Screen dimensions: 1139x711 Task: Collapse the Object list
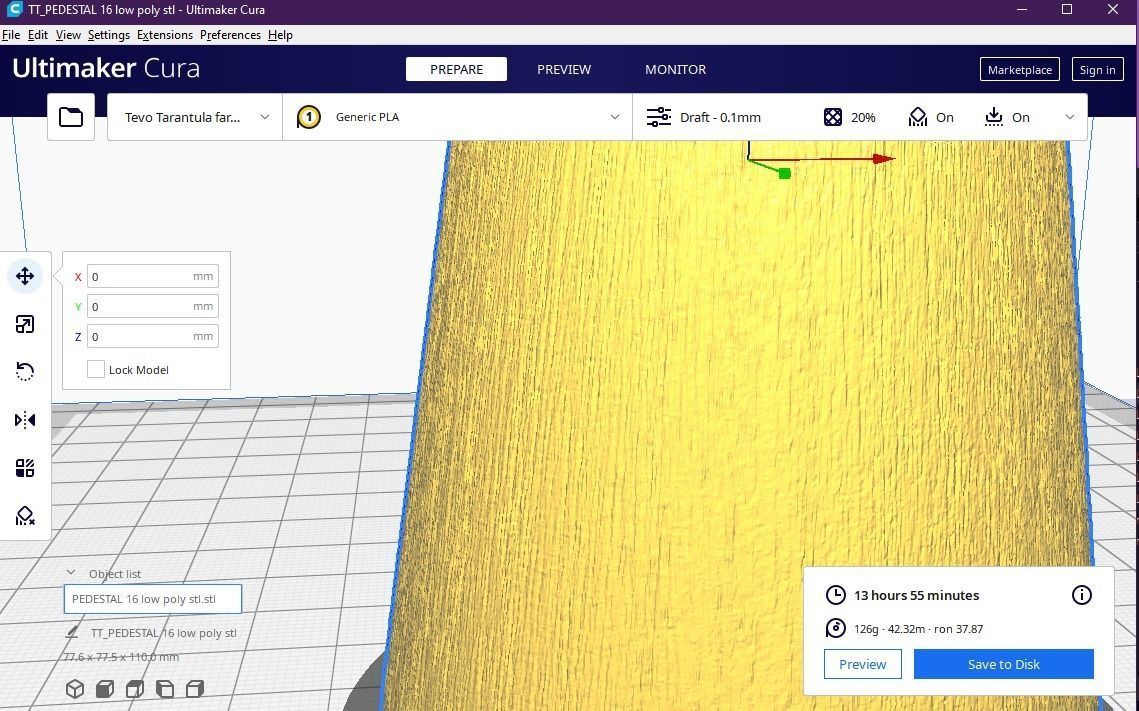[70, 573]
